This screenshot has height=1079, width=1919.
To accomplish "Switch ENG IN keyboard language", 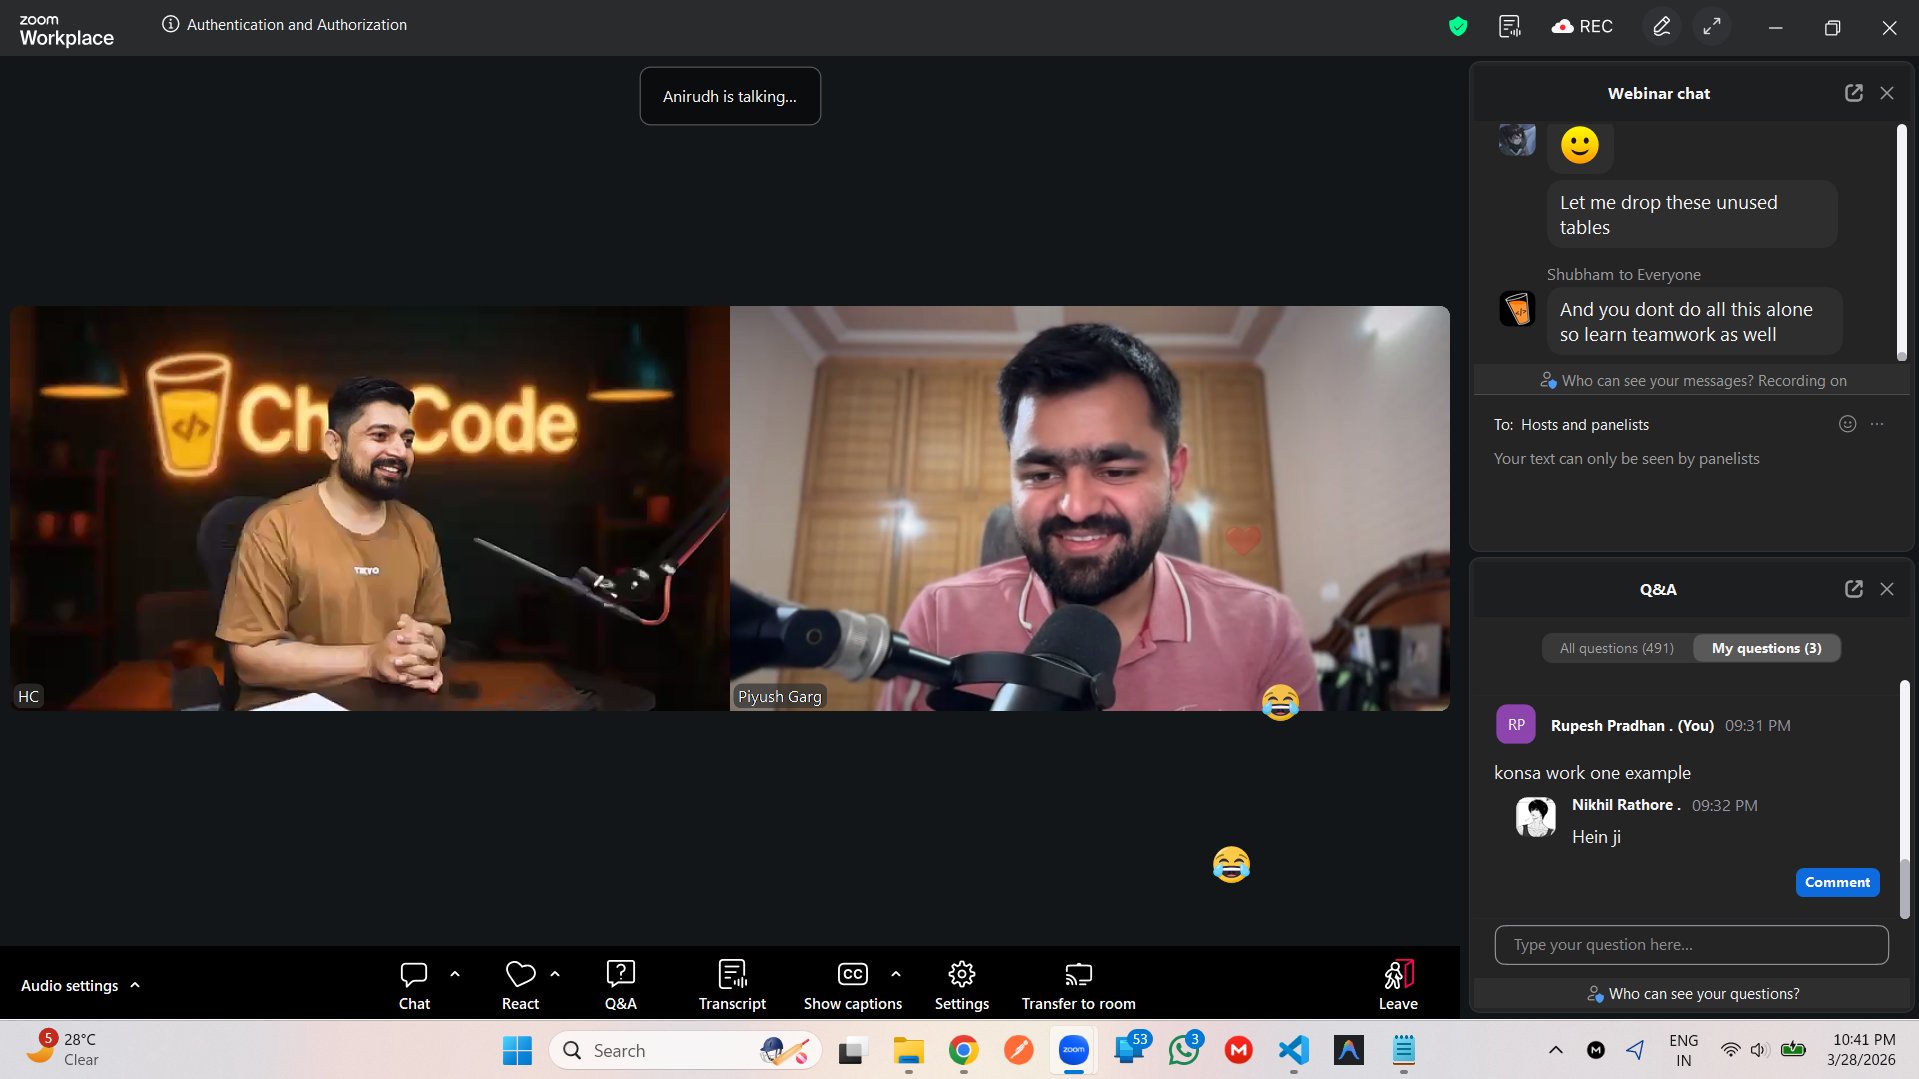I will 1684,1050.
